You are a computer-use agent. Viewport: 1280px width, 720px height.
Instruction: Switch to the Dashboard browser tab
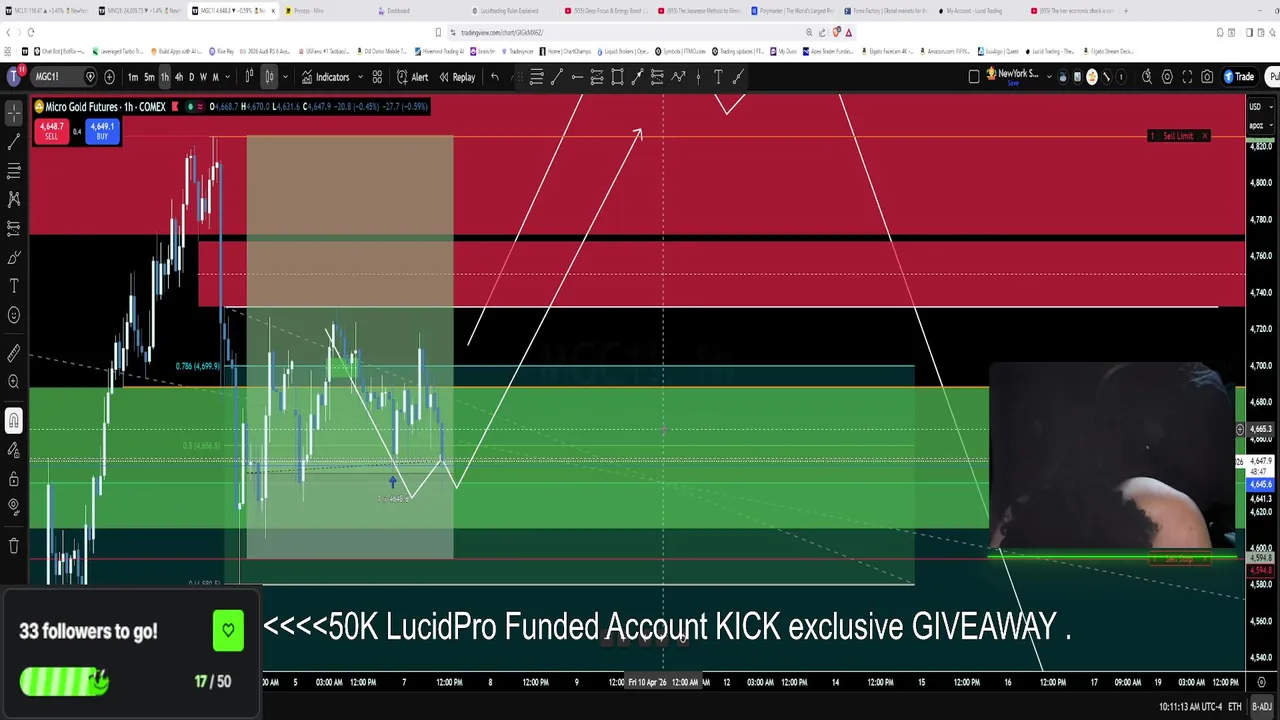tap(398, 11)
